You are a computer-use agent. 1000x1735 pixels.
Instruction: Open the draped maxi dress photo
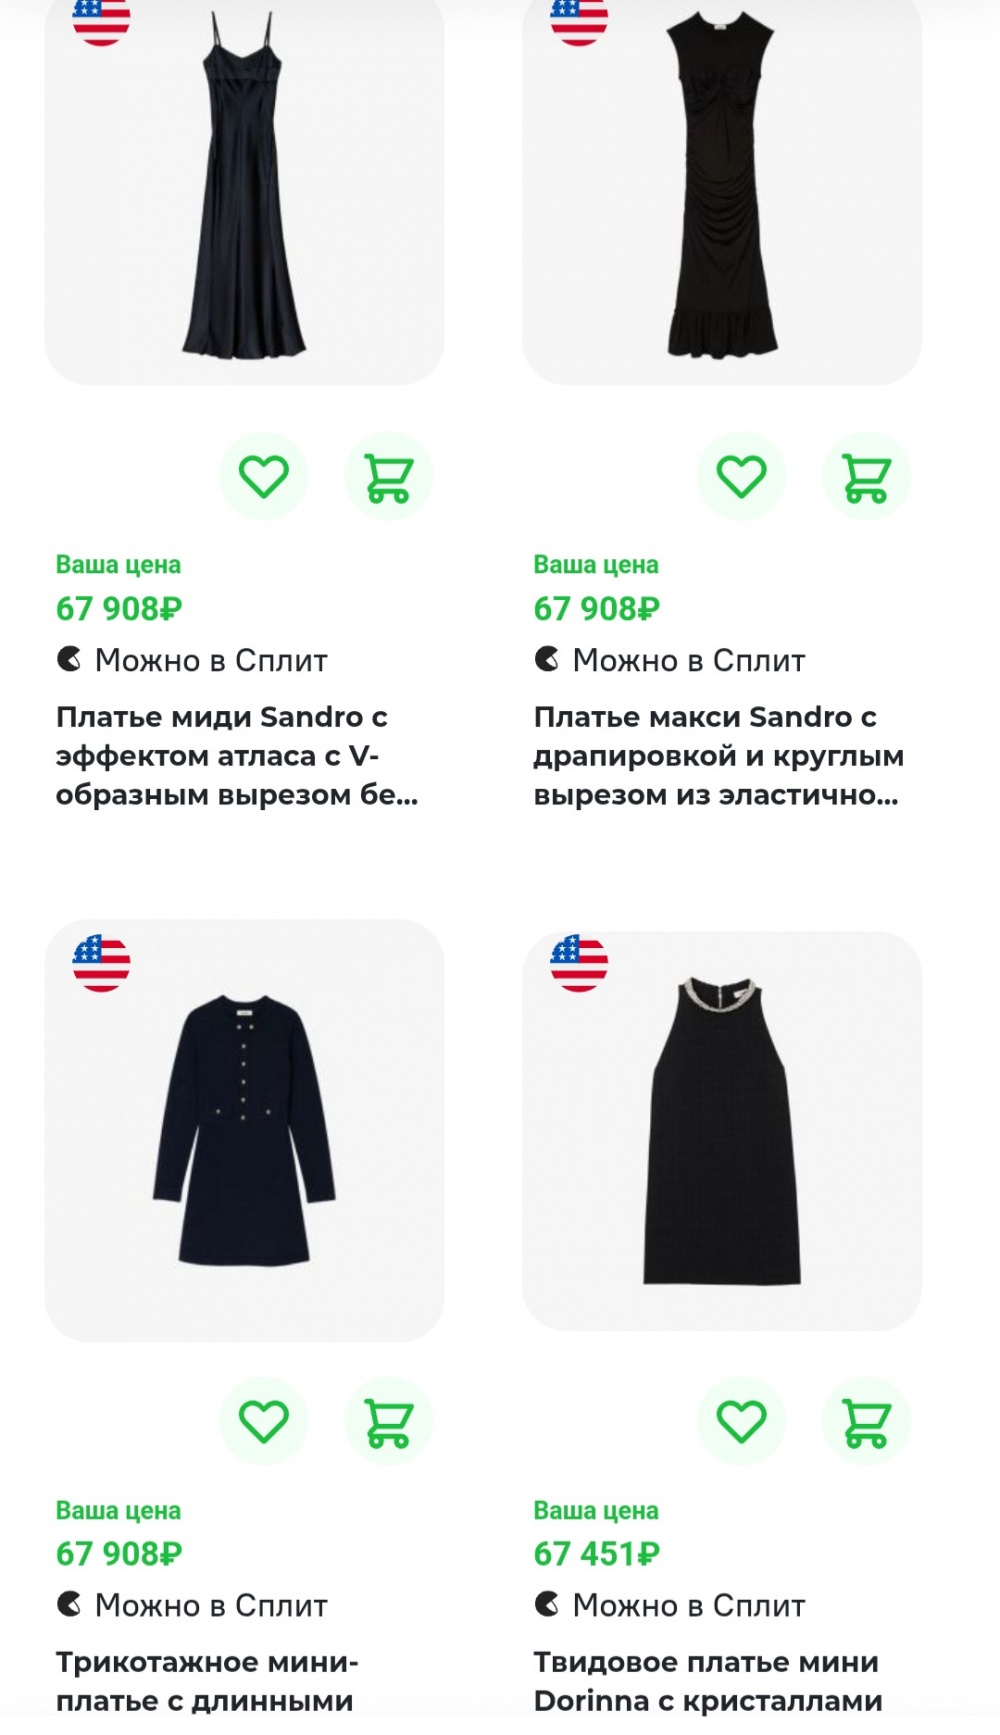722,190
